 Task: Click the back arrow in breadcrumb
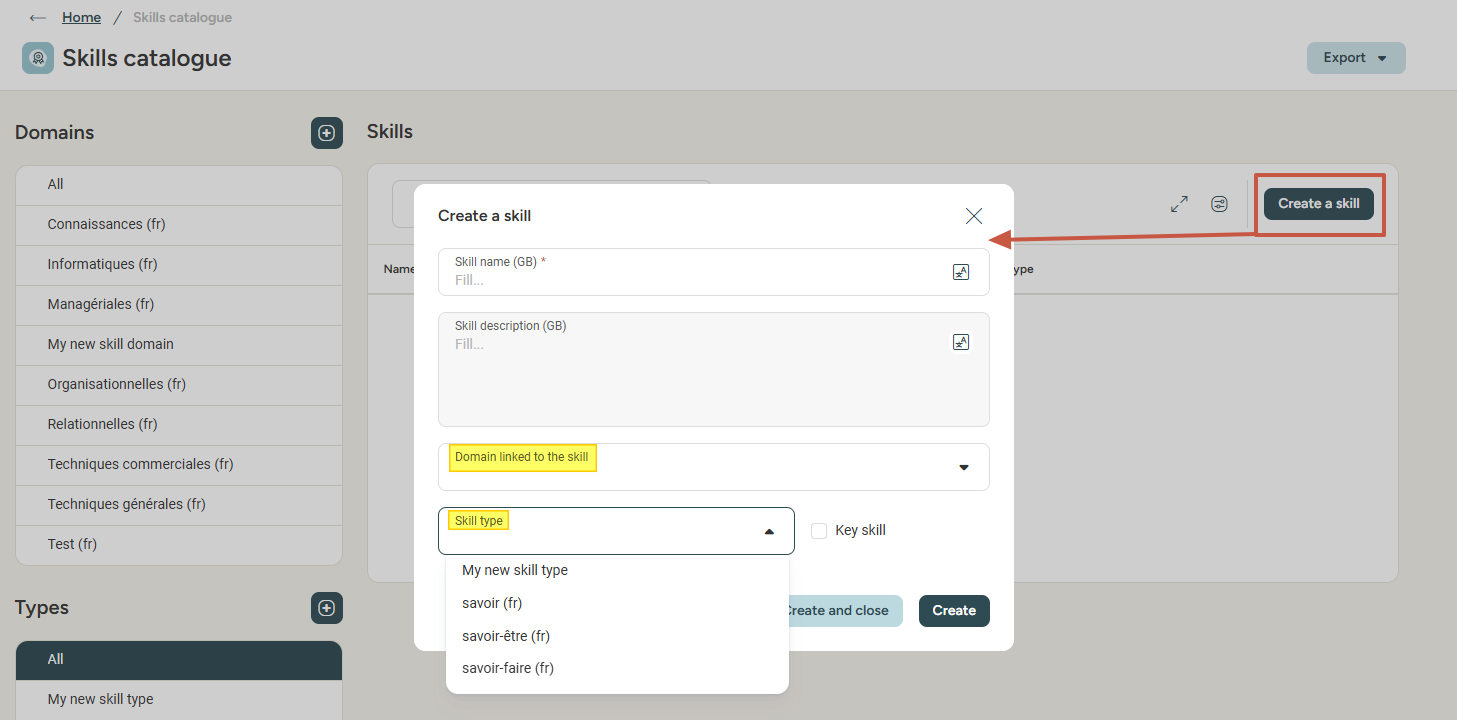[x=38, y=18]
